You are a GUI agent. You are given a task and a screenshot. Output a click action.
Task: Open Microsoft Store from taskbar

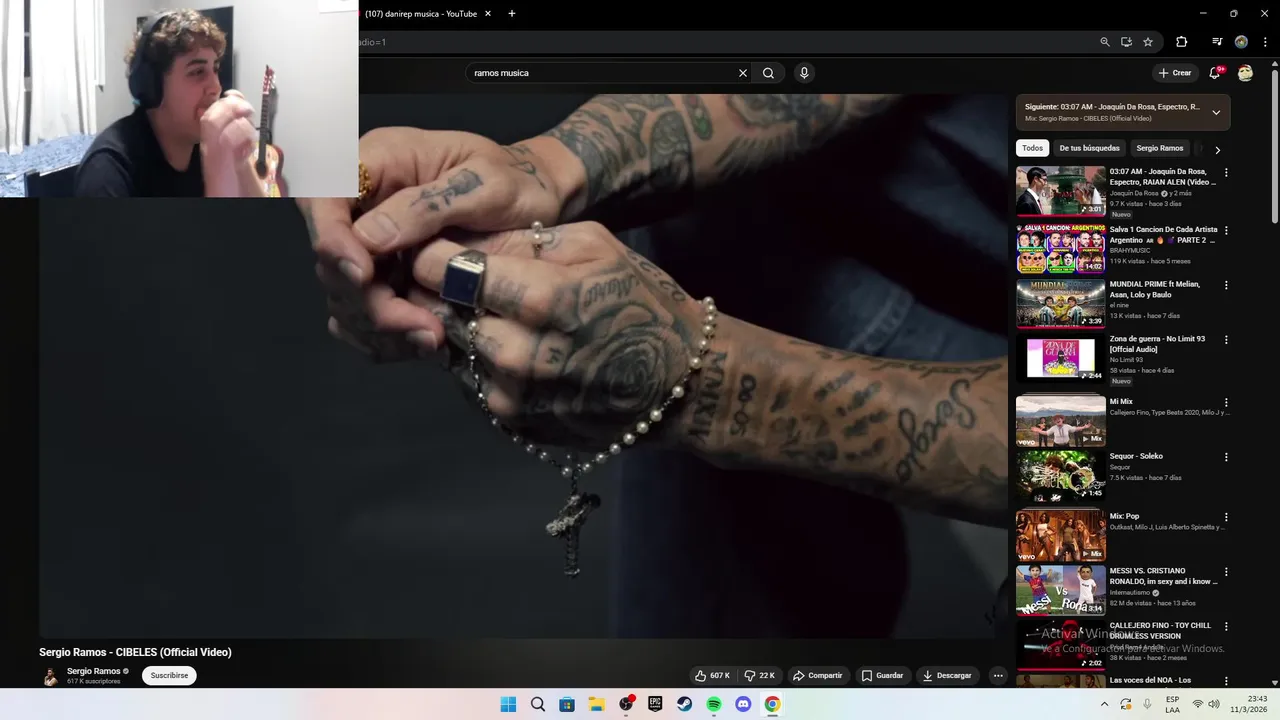pyautogui.click(x=567, y=704)
